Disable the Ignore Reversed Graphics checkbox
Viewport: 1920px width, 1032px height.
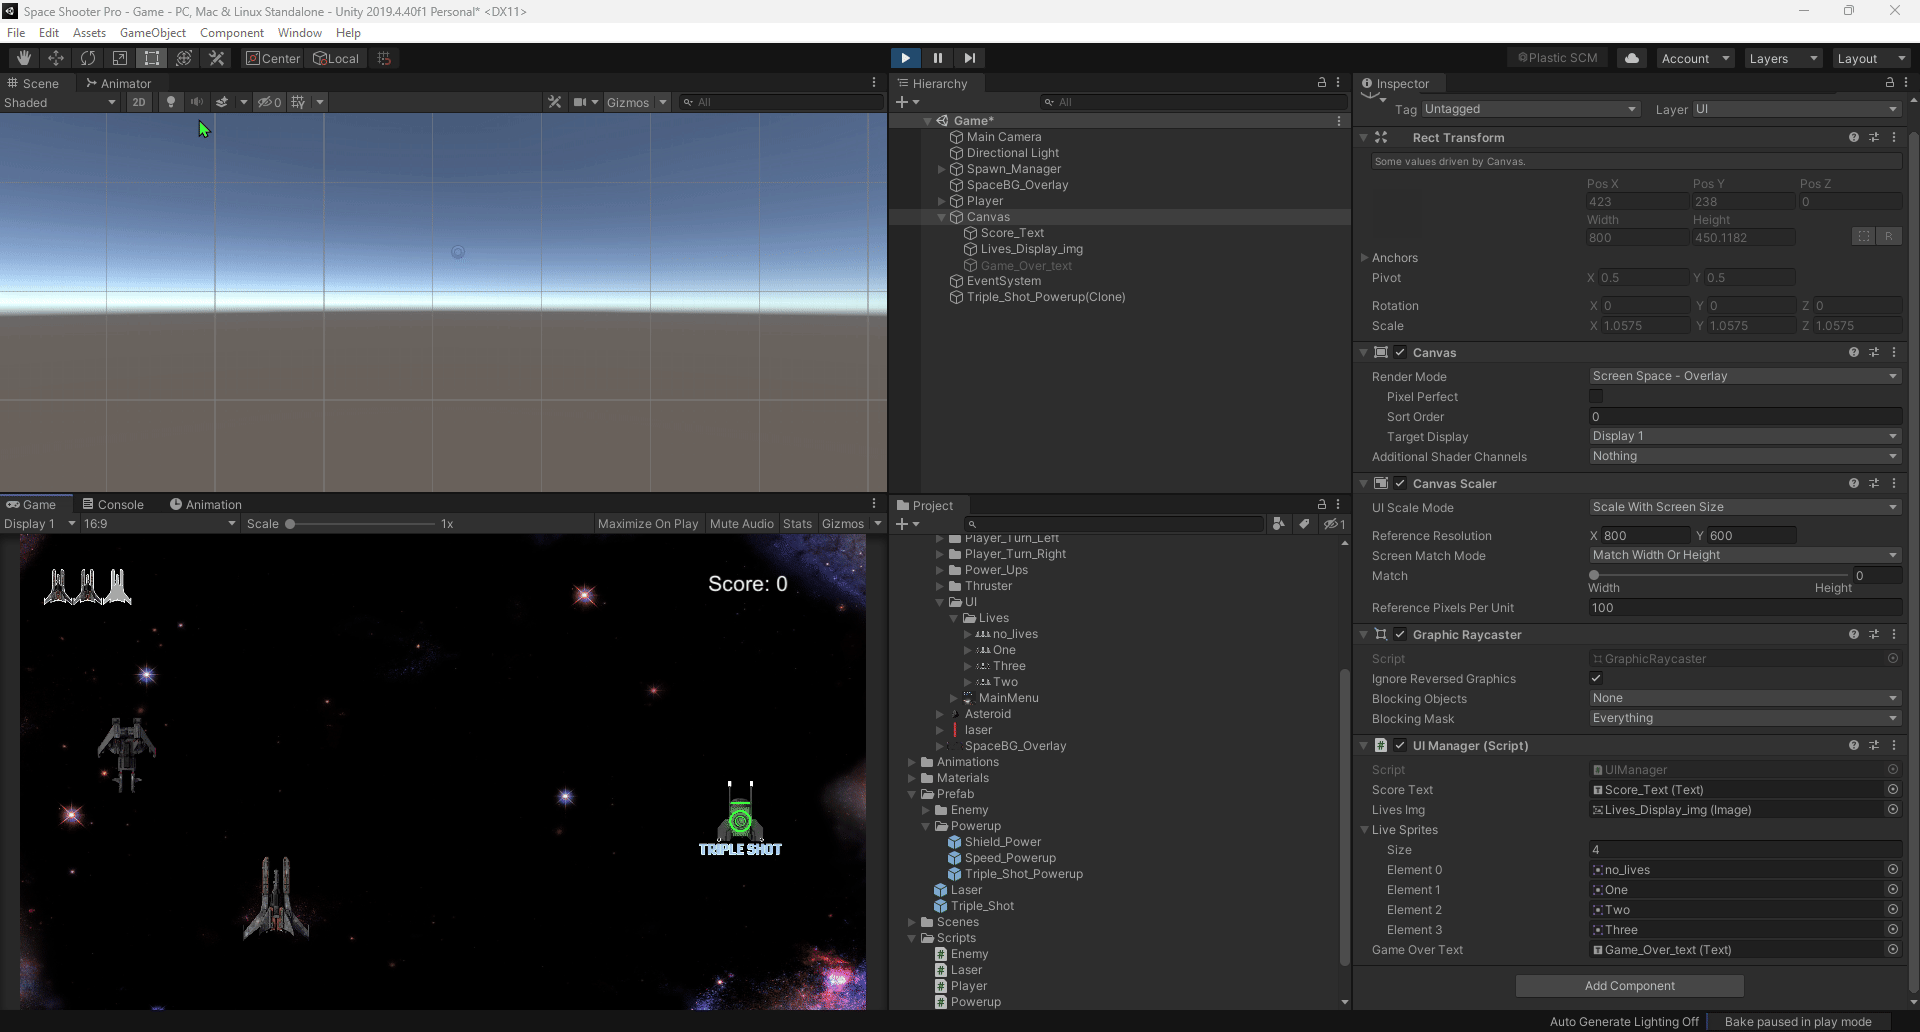tap(1596, 678)
